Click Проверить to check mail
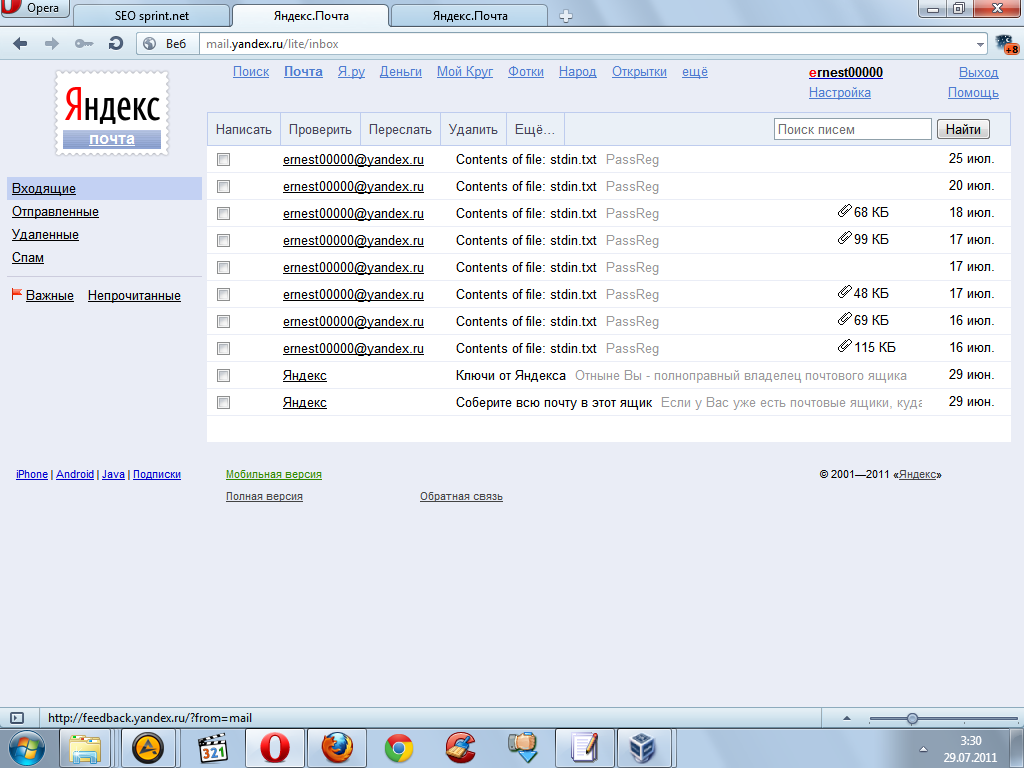The image size is (1024, 768). pyautogui.click(x=320, y=129)
